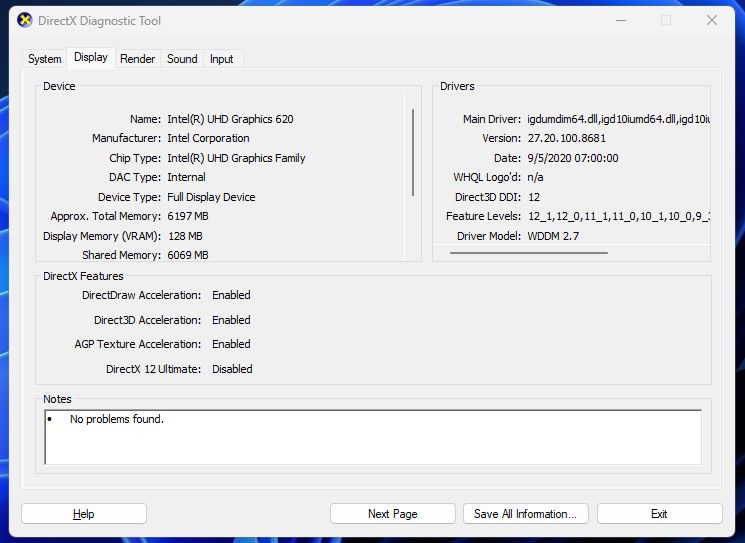This screenshot has width=745, height=543.
Task: Click the Direct3D DDI value 12
Action: tap(534, 197)
